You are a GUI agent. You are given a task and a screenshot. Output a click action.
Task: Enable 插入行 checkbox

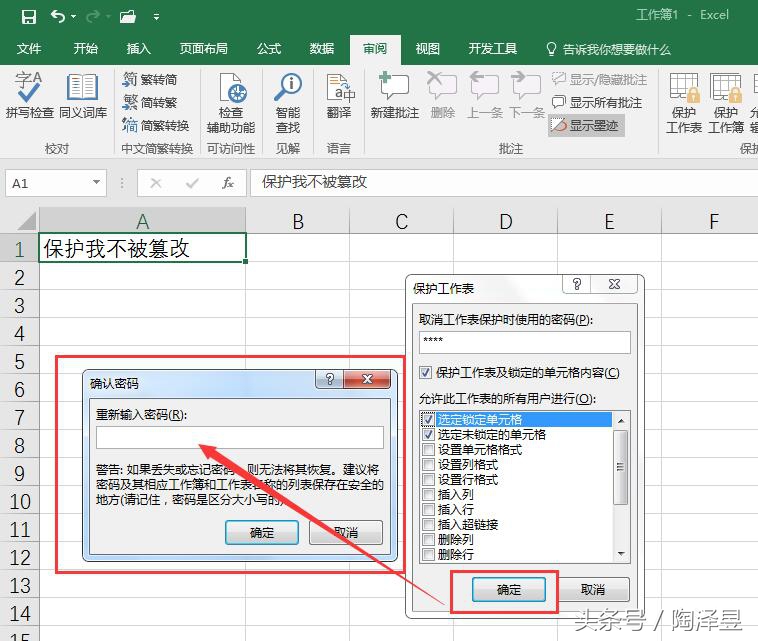[428, 509]
